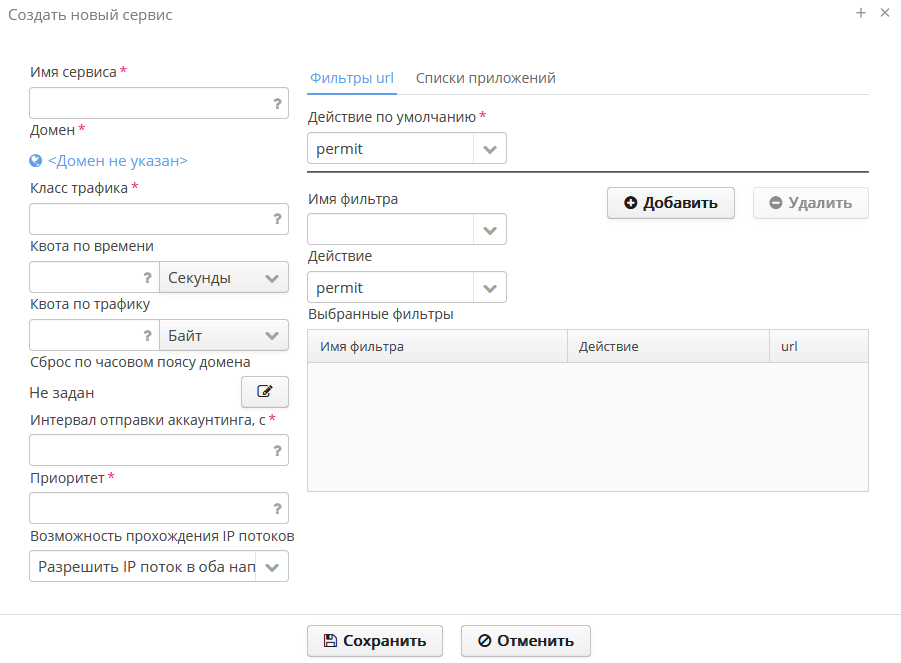The image size is (901, 663).
Task: Select the Фильтры url tab
Action: [351, 78]
